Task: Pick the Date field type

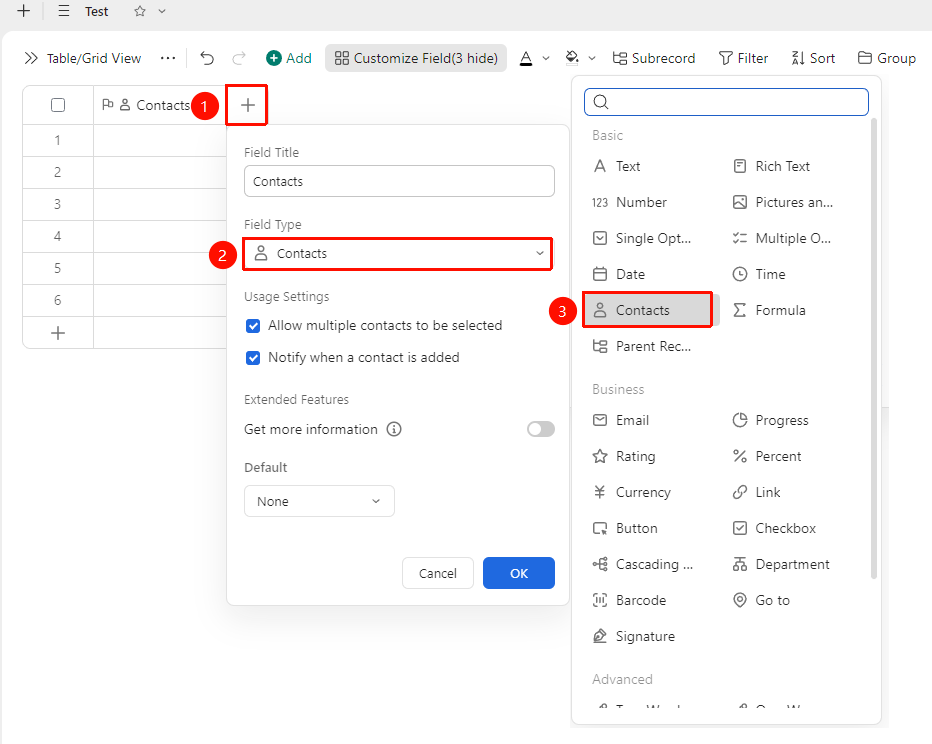Action: pos(619,275)
